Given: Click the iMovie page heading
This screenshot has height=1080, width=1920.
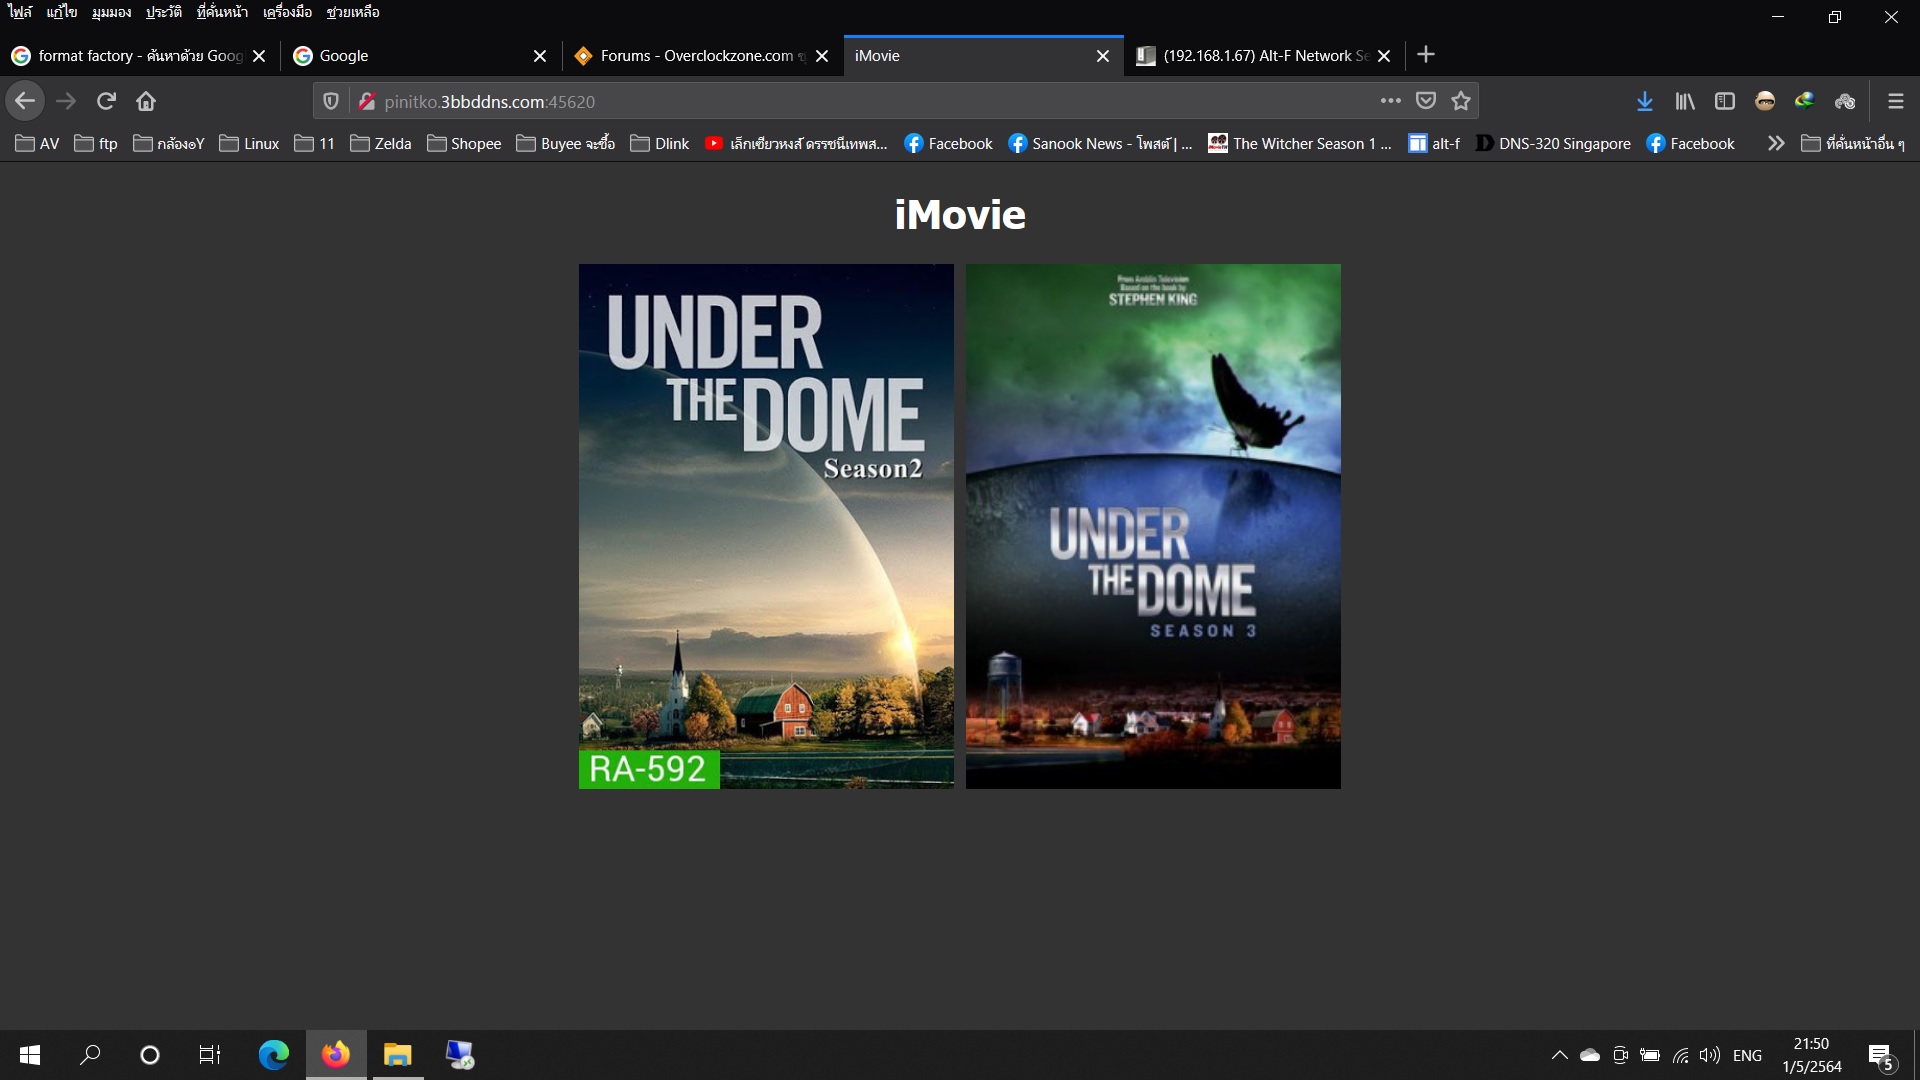Looking at the screenshot, I should 960,215.
